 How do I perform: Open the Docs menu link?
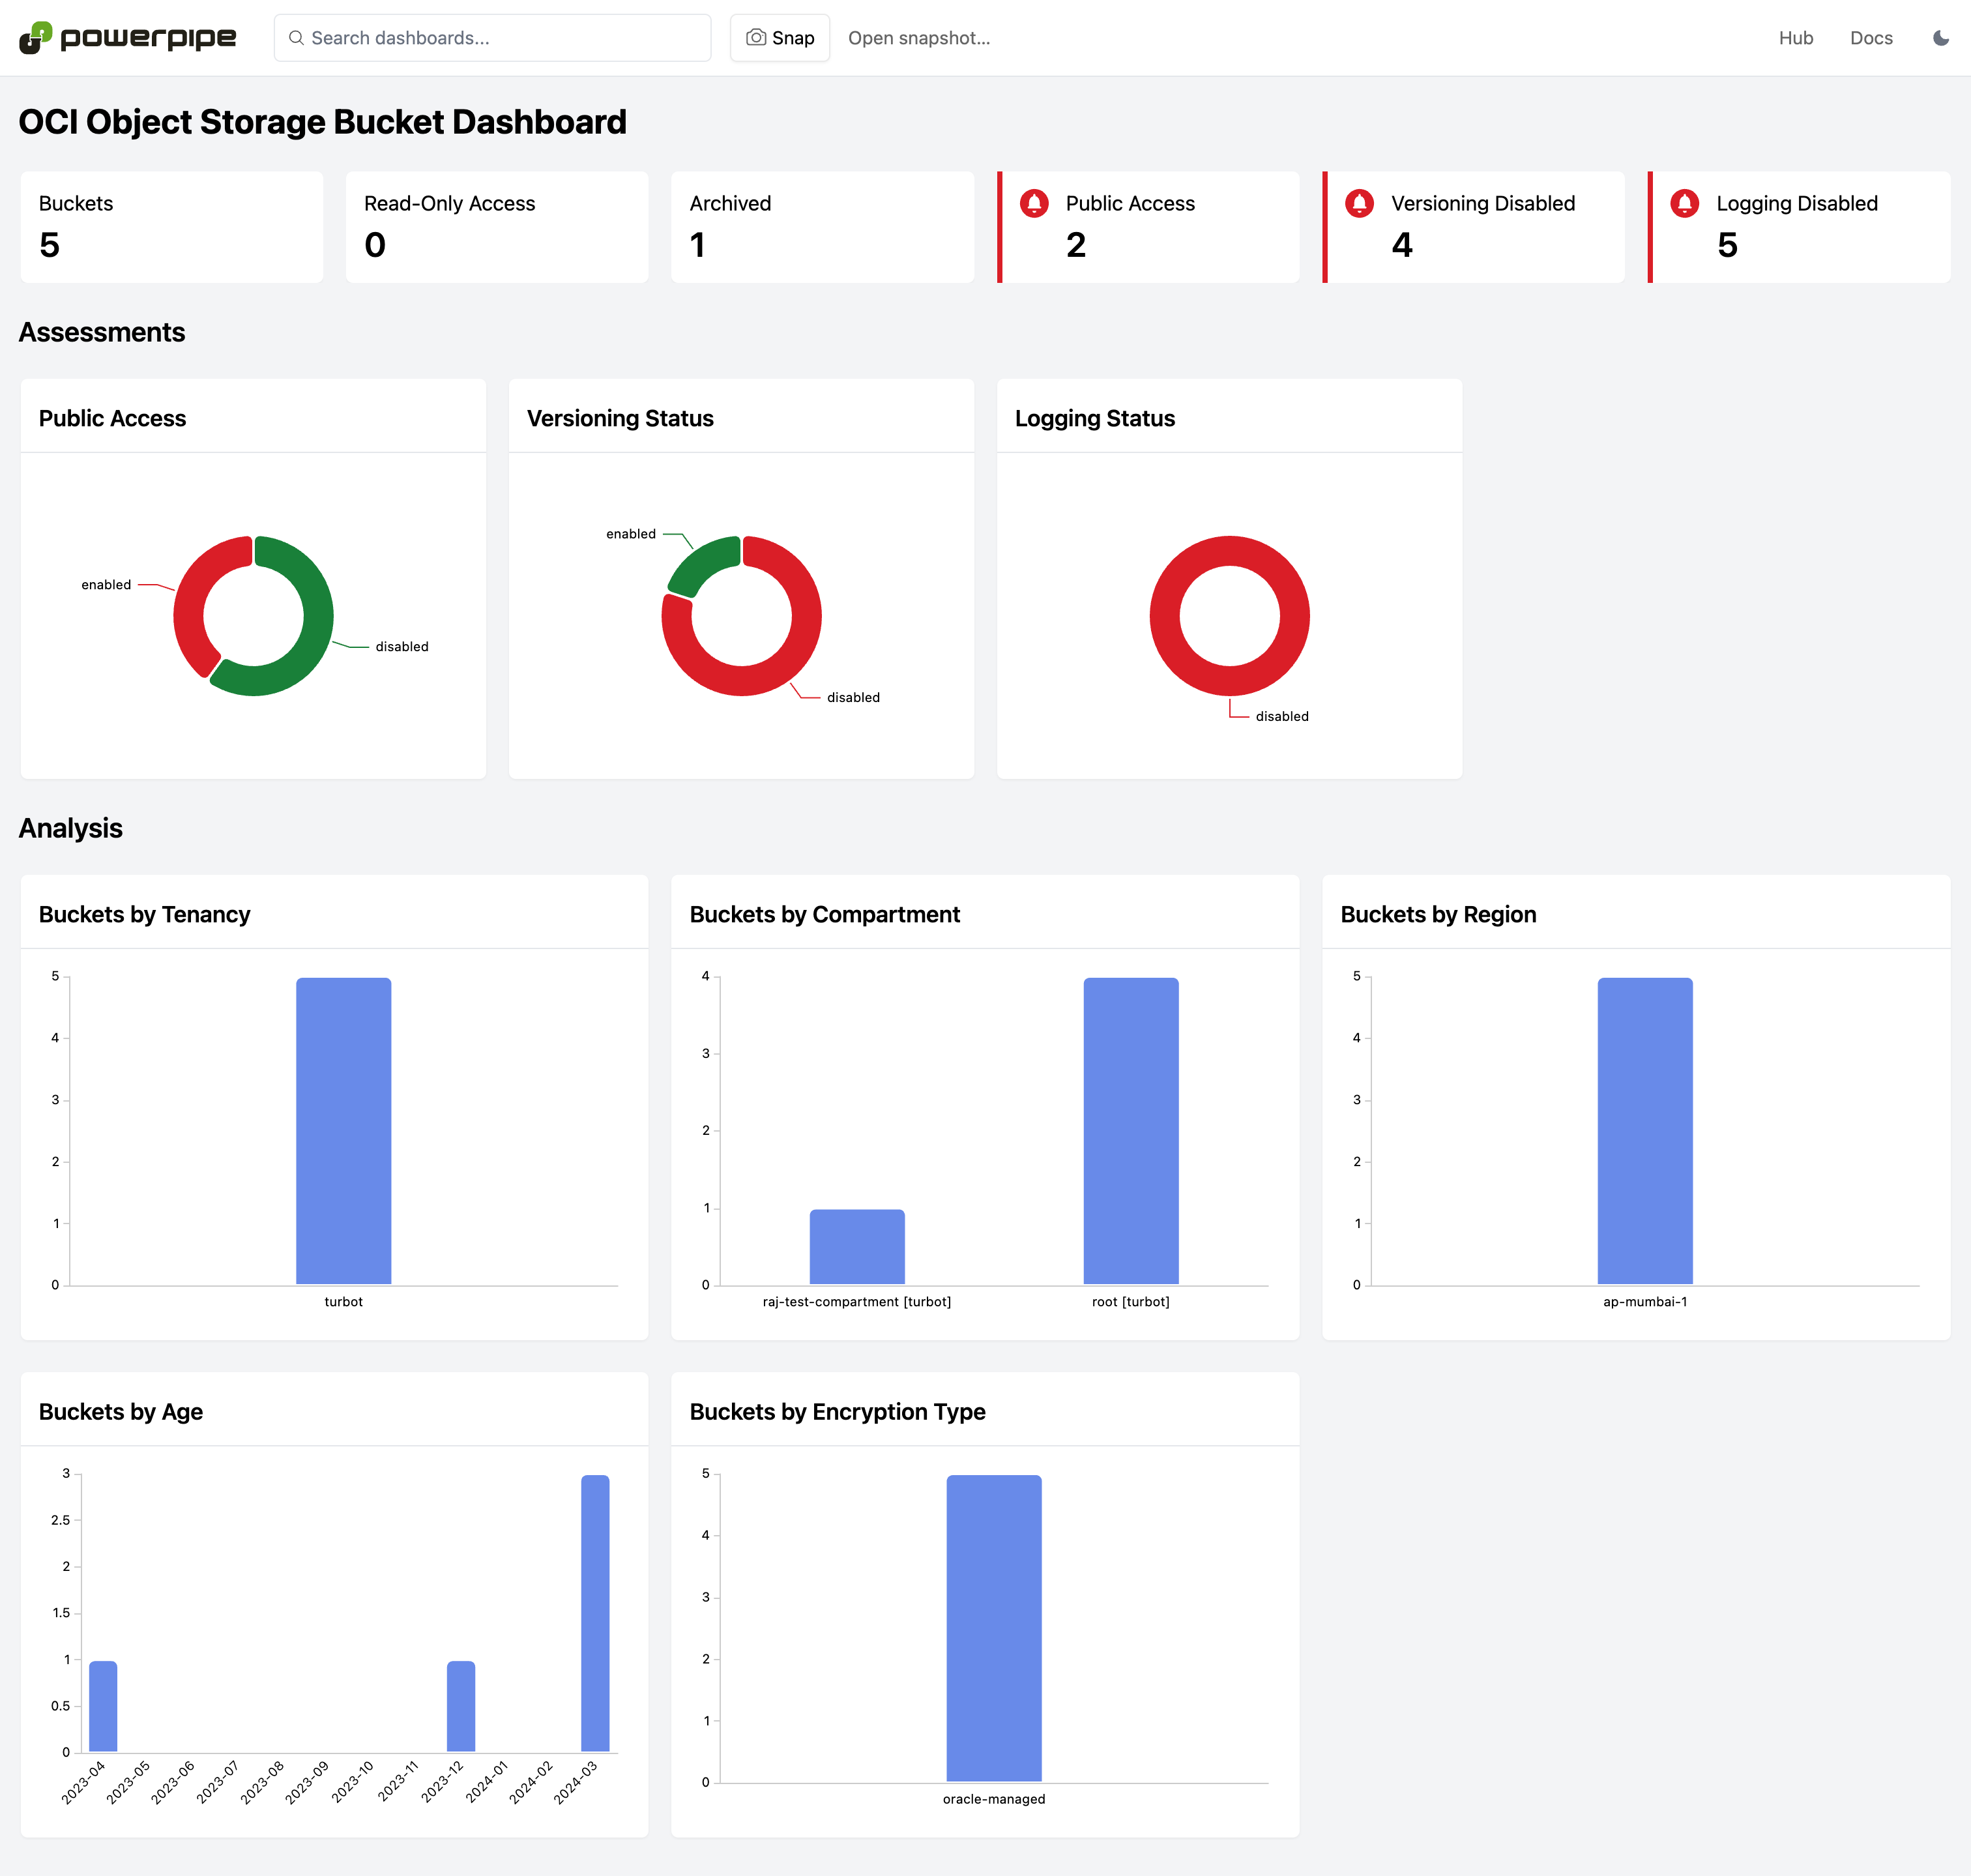pos(1871,38)
